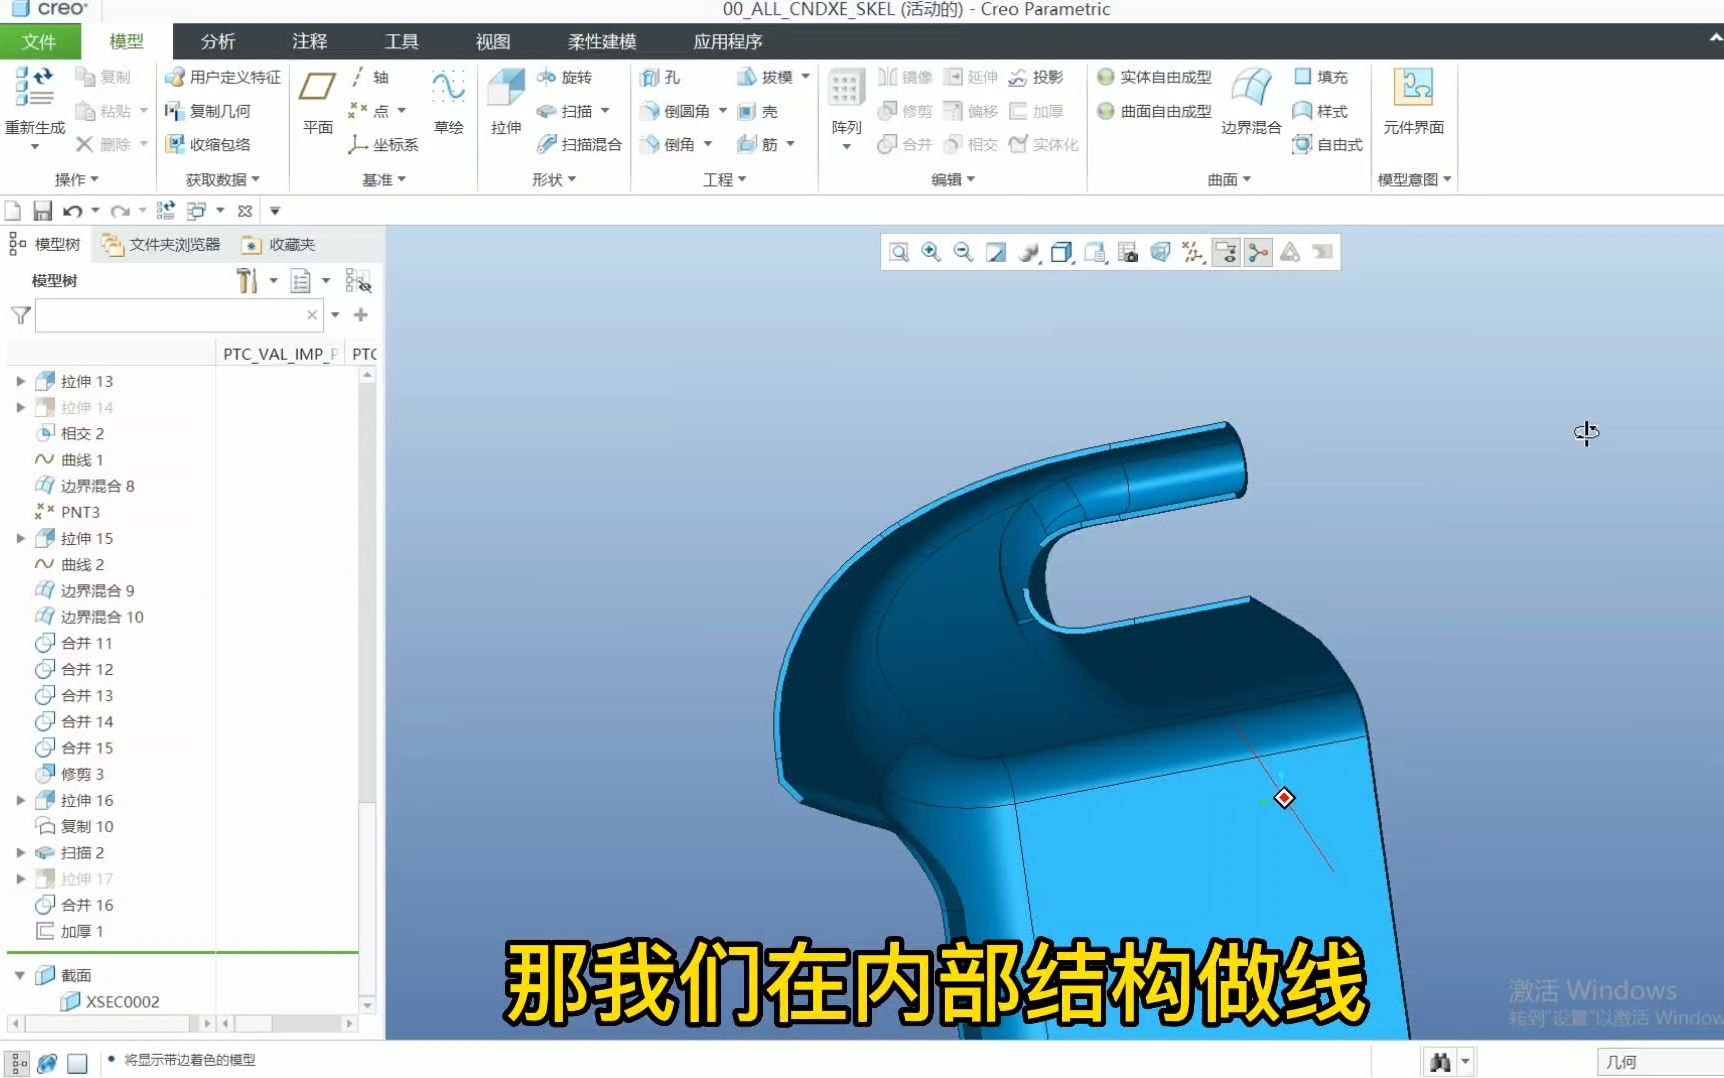Switch to the 分析 ribbon tab

tap(216, 41)
